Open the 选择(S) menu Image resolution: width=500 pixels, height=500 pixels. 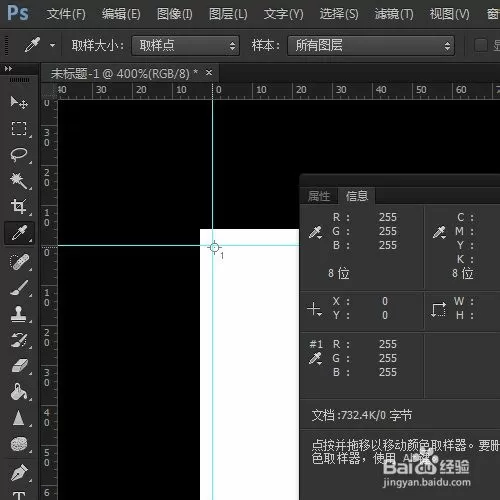[x=339, y=14]
